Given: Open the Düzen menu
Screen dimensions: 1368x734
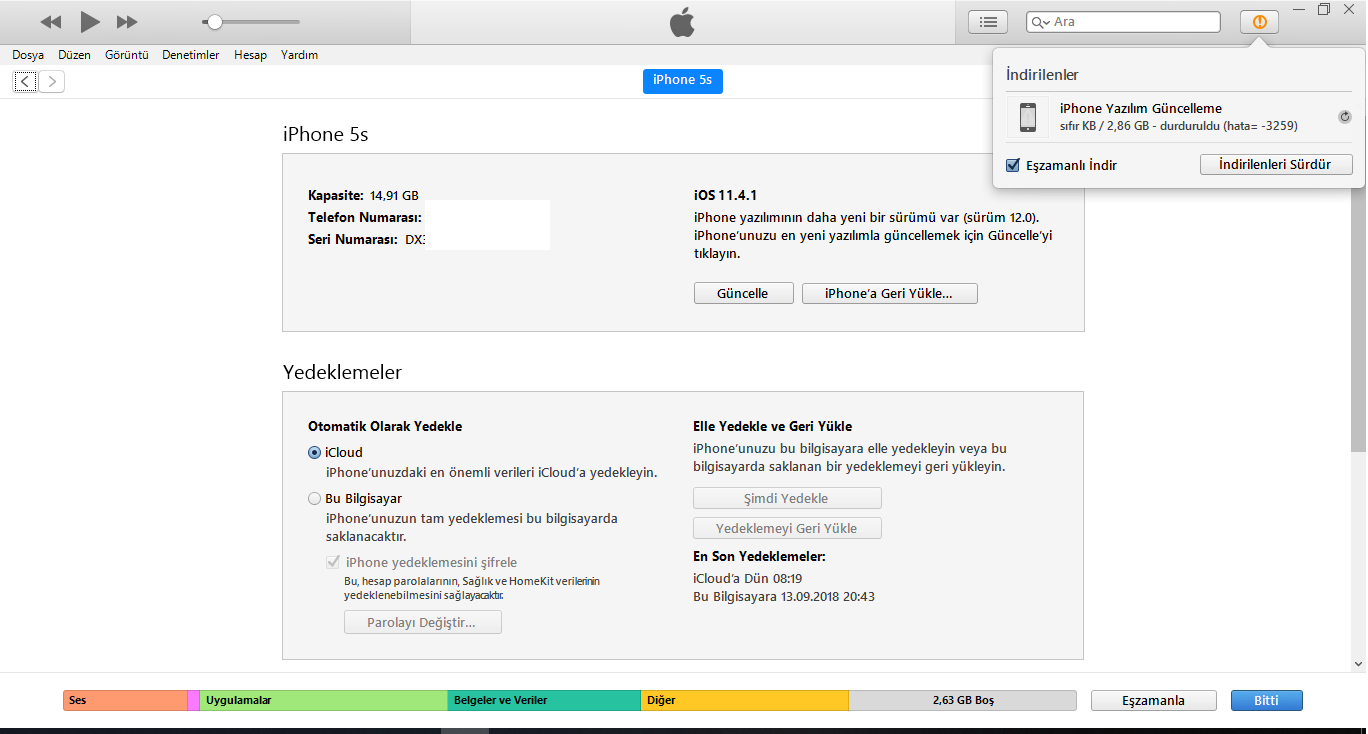Looking at the screenshot, I should pyautogui.click(x=75, y=55).
